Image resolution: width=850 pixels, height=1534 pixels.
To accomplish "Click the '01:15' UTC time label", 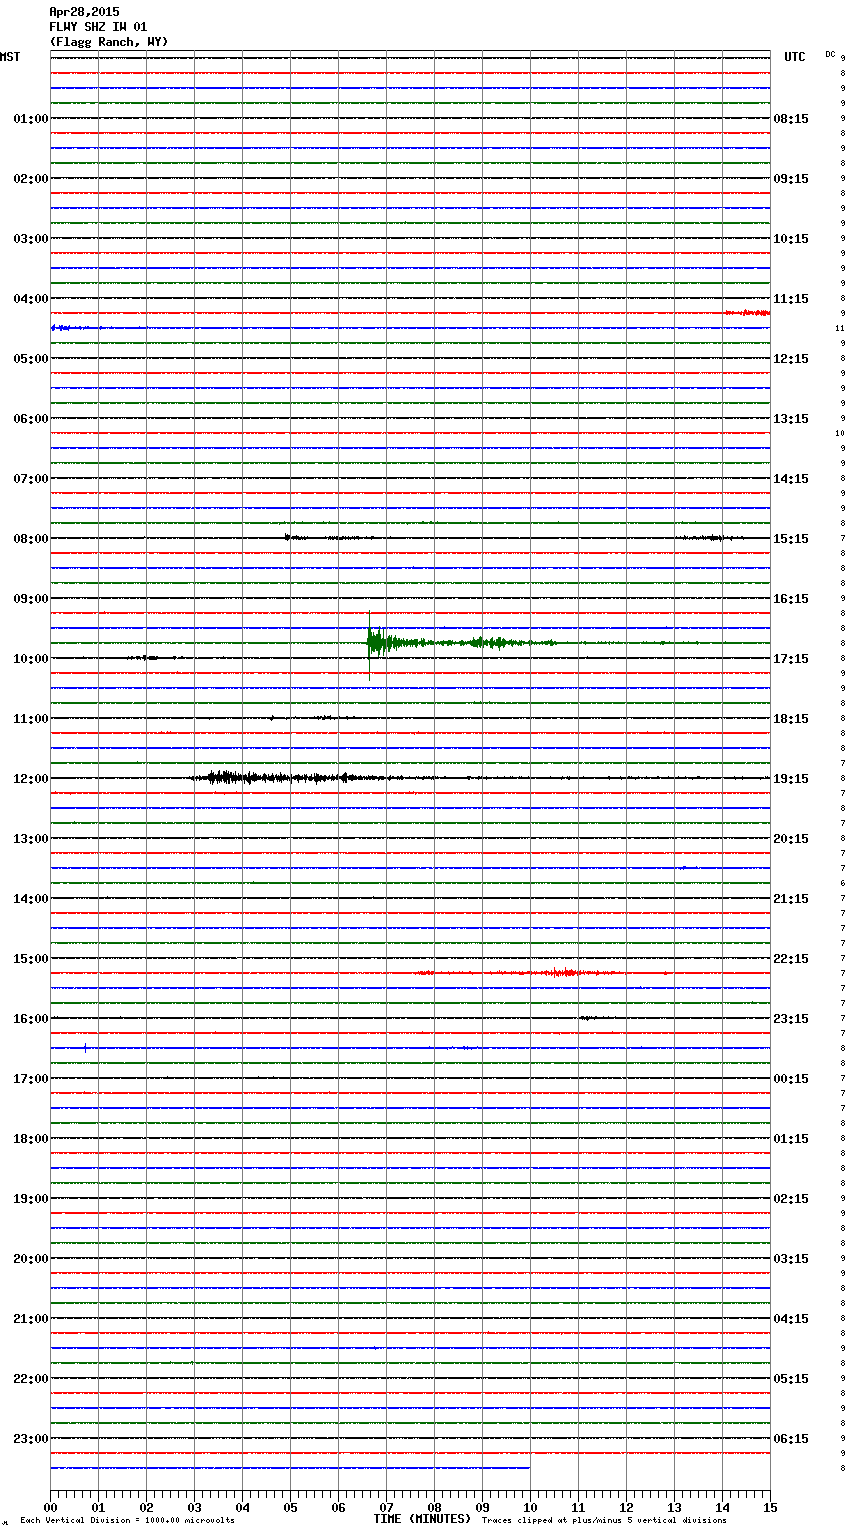I will coord(791,1139).
